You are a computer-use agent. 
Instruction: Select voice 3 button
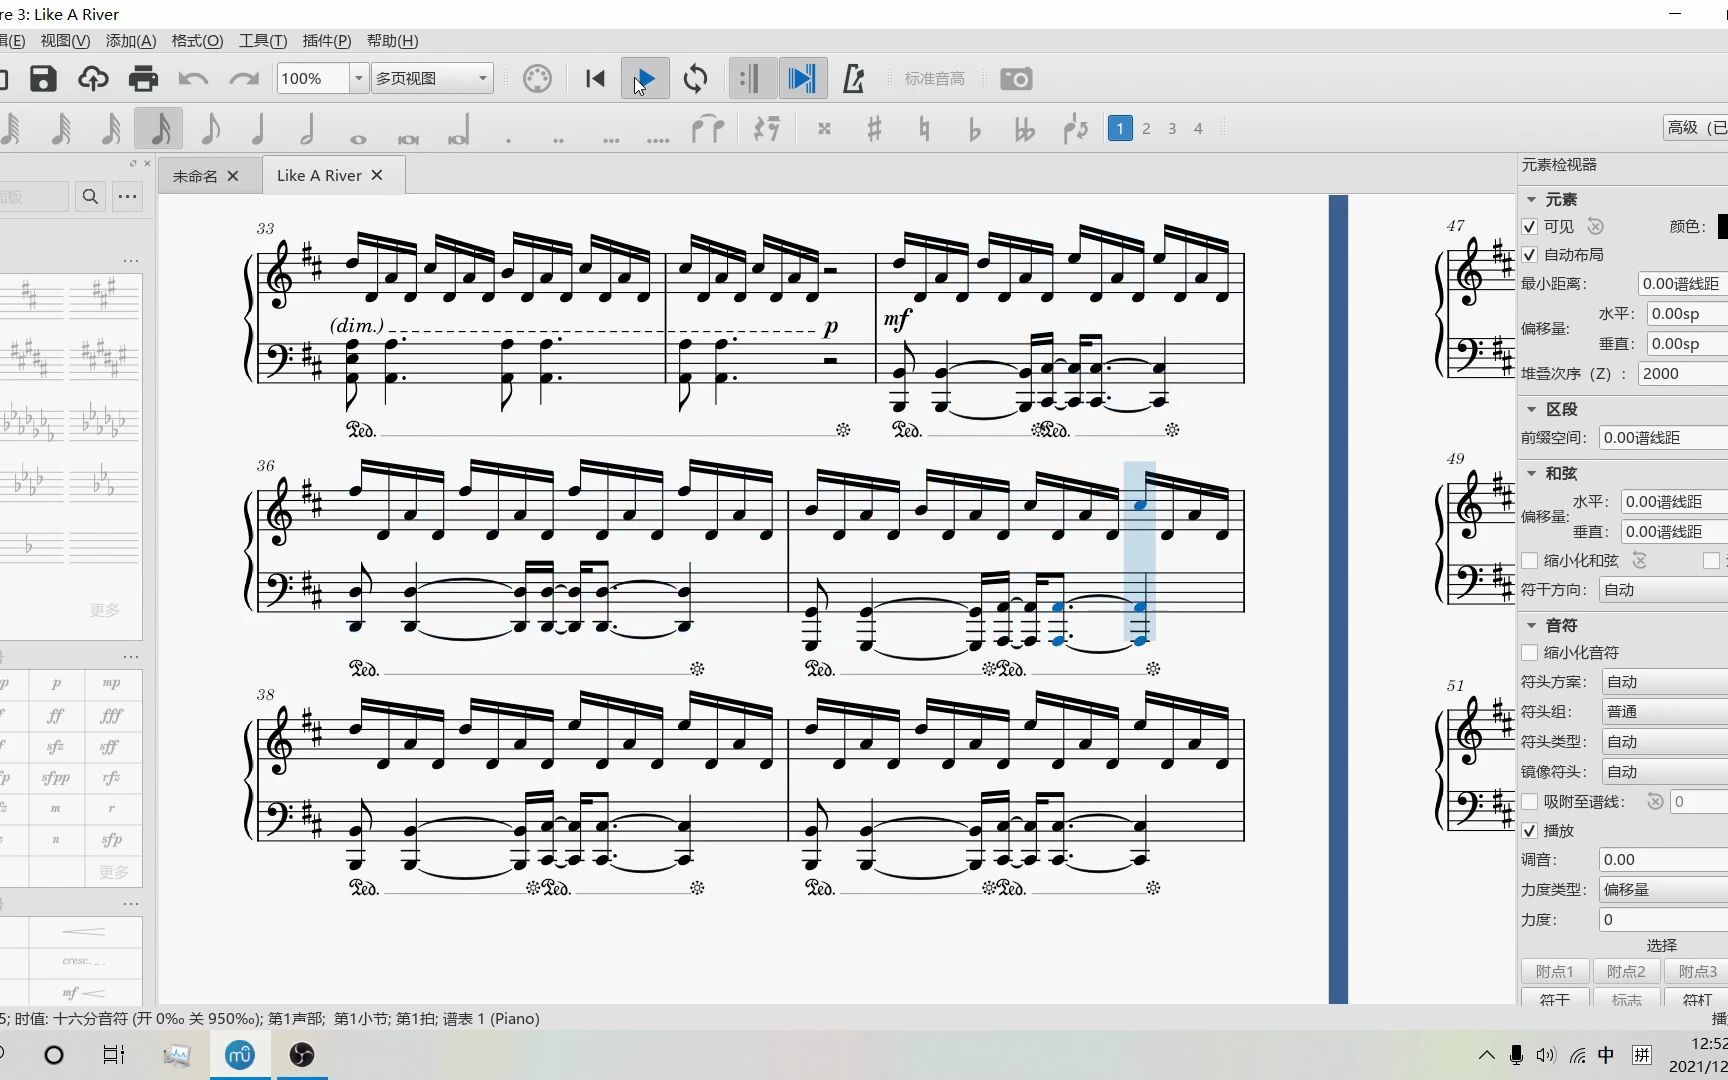click(x=1172, y=128)
